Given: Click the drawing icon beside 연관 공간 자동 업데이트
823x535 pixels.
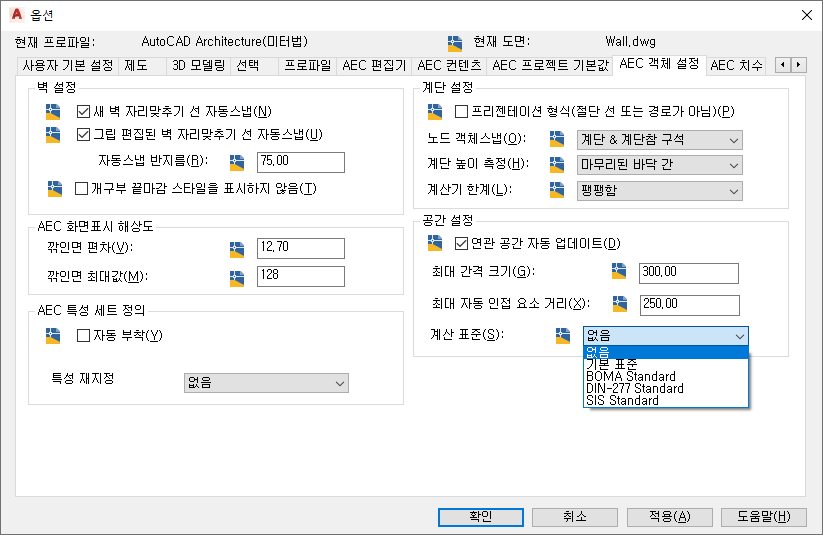Looking at the screenshot, I should [435, 243].
